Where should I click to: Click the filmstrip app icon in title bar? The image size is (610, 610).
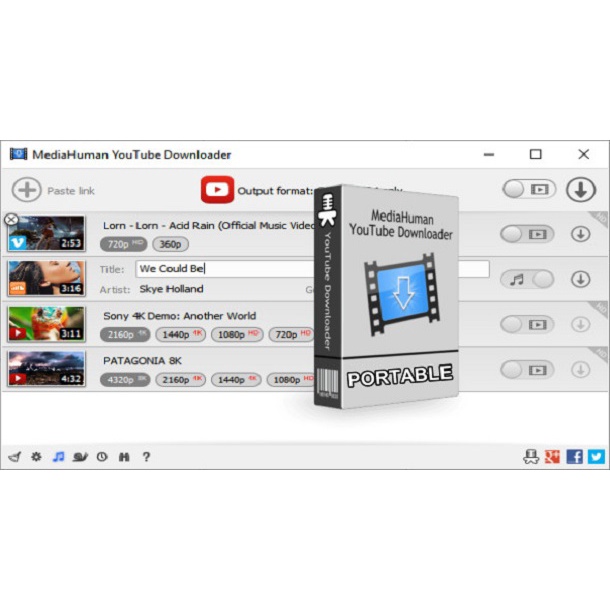[x=18, y=154]
